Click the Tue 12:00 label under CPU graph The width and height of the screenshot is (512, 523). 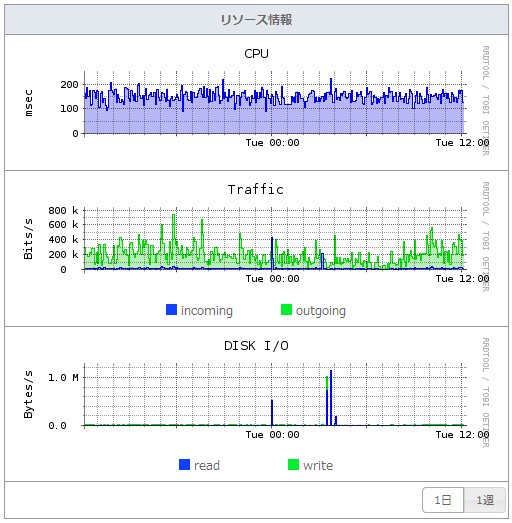(x=462, y=143)
